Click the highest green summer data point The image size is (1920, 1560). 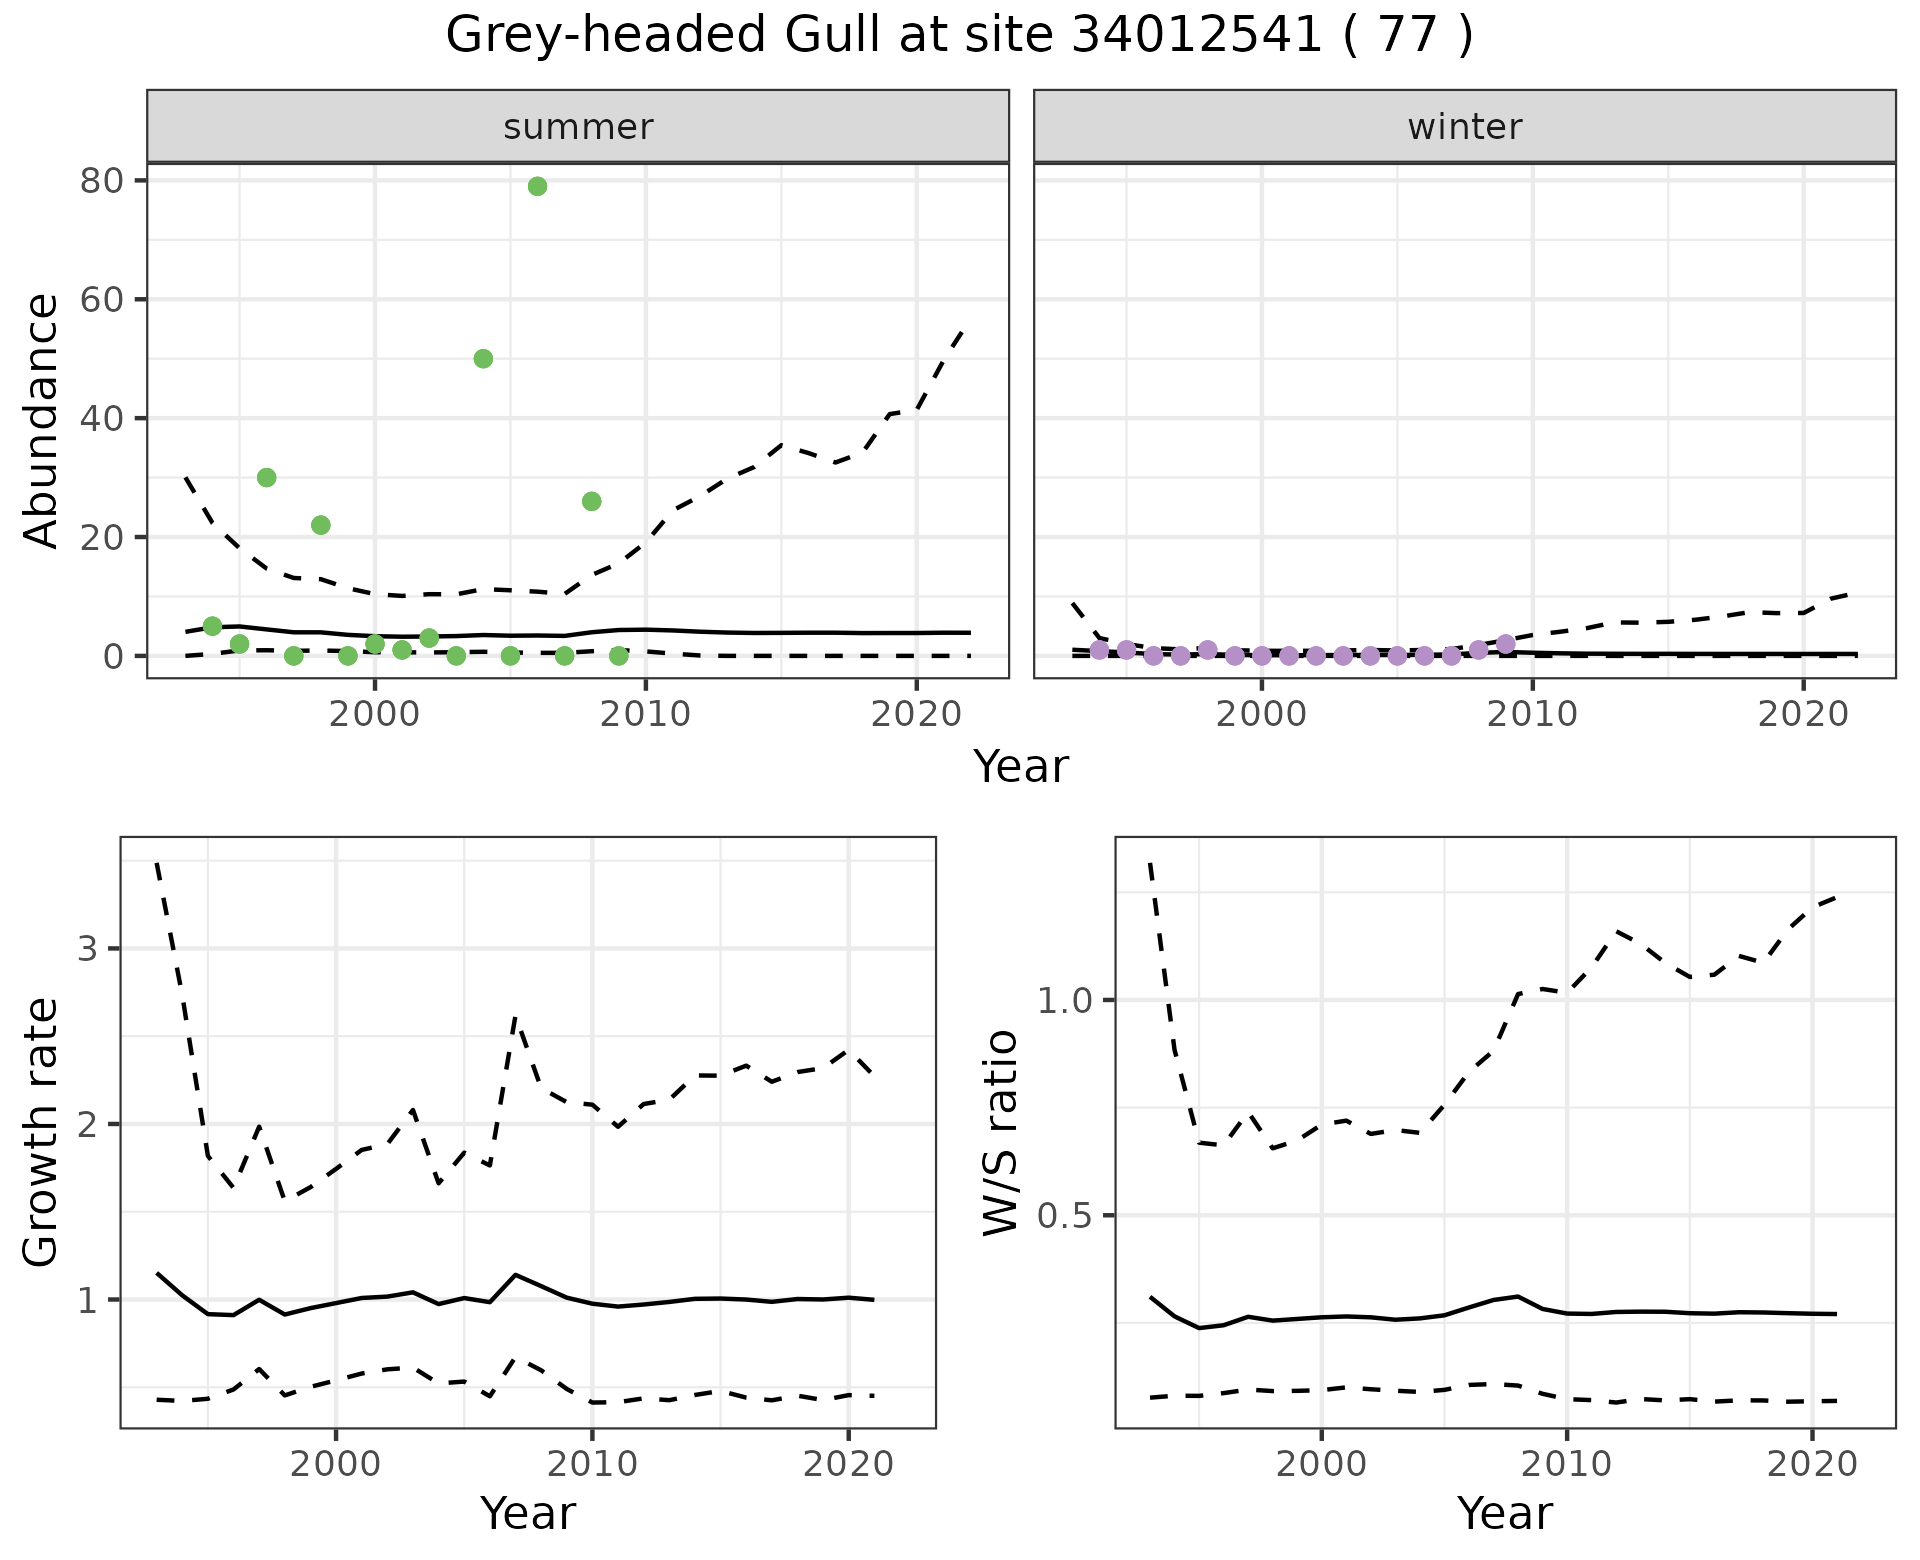[x=537, y=186]
